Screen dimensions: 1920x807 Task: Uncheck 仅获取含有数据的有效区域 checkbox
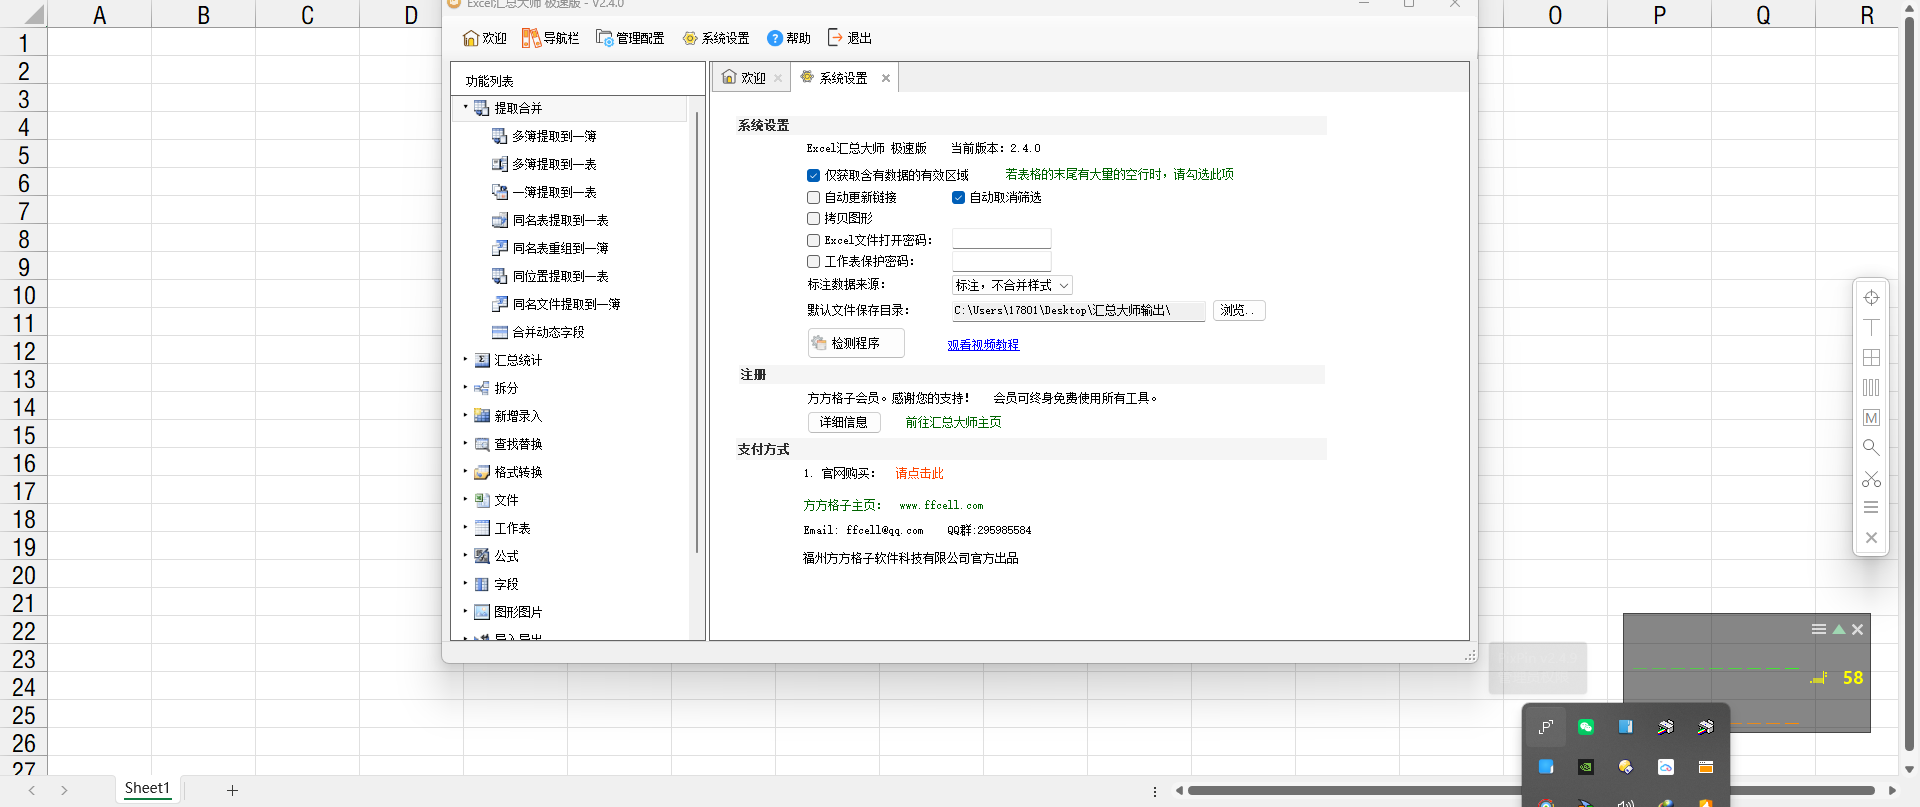814,175
